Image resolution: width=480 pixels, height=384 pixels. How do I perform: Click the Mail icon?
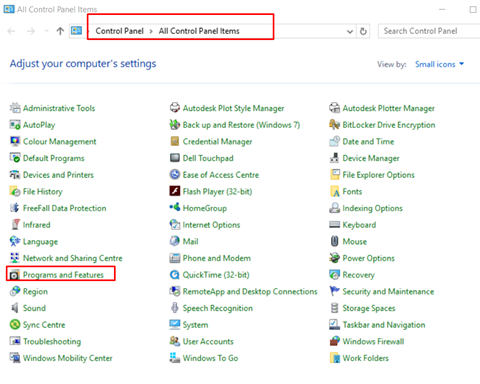click(x=175, y=241)
